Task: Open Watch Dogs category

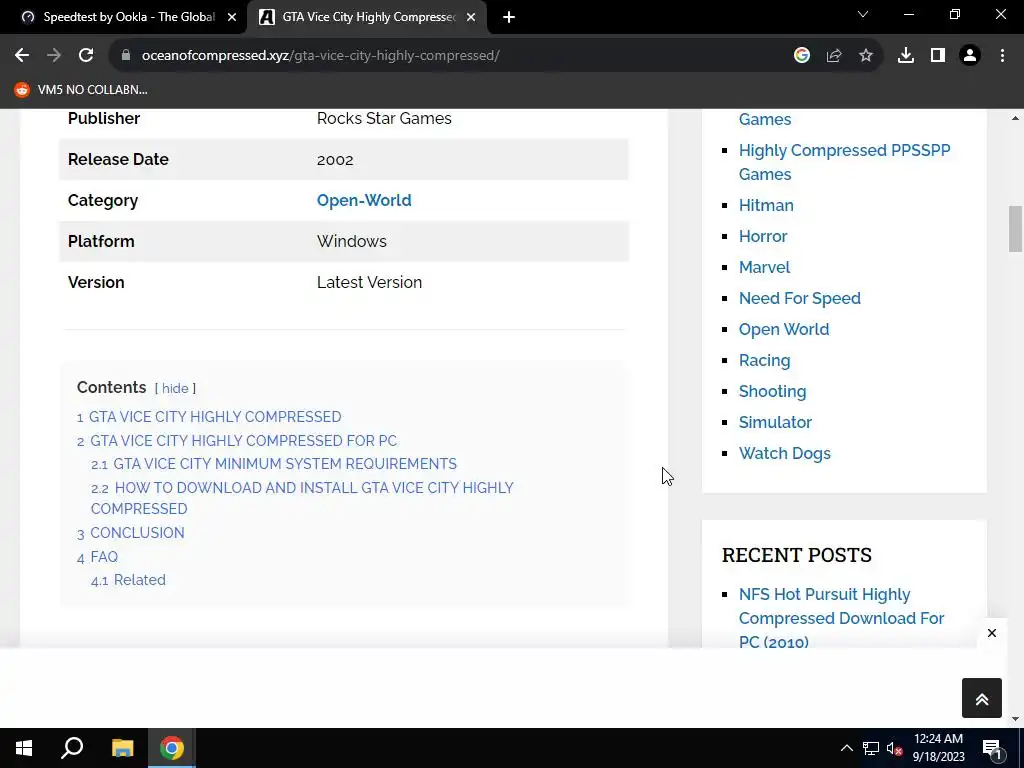Action: (784, 454)
